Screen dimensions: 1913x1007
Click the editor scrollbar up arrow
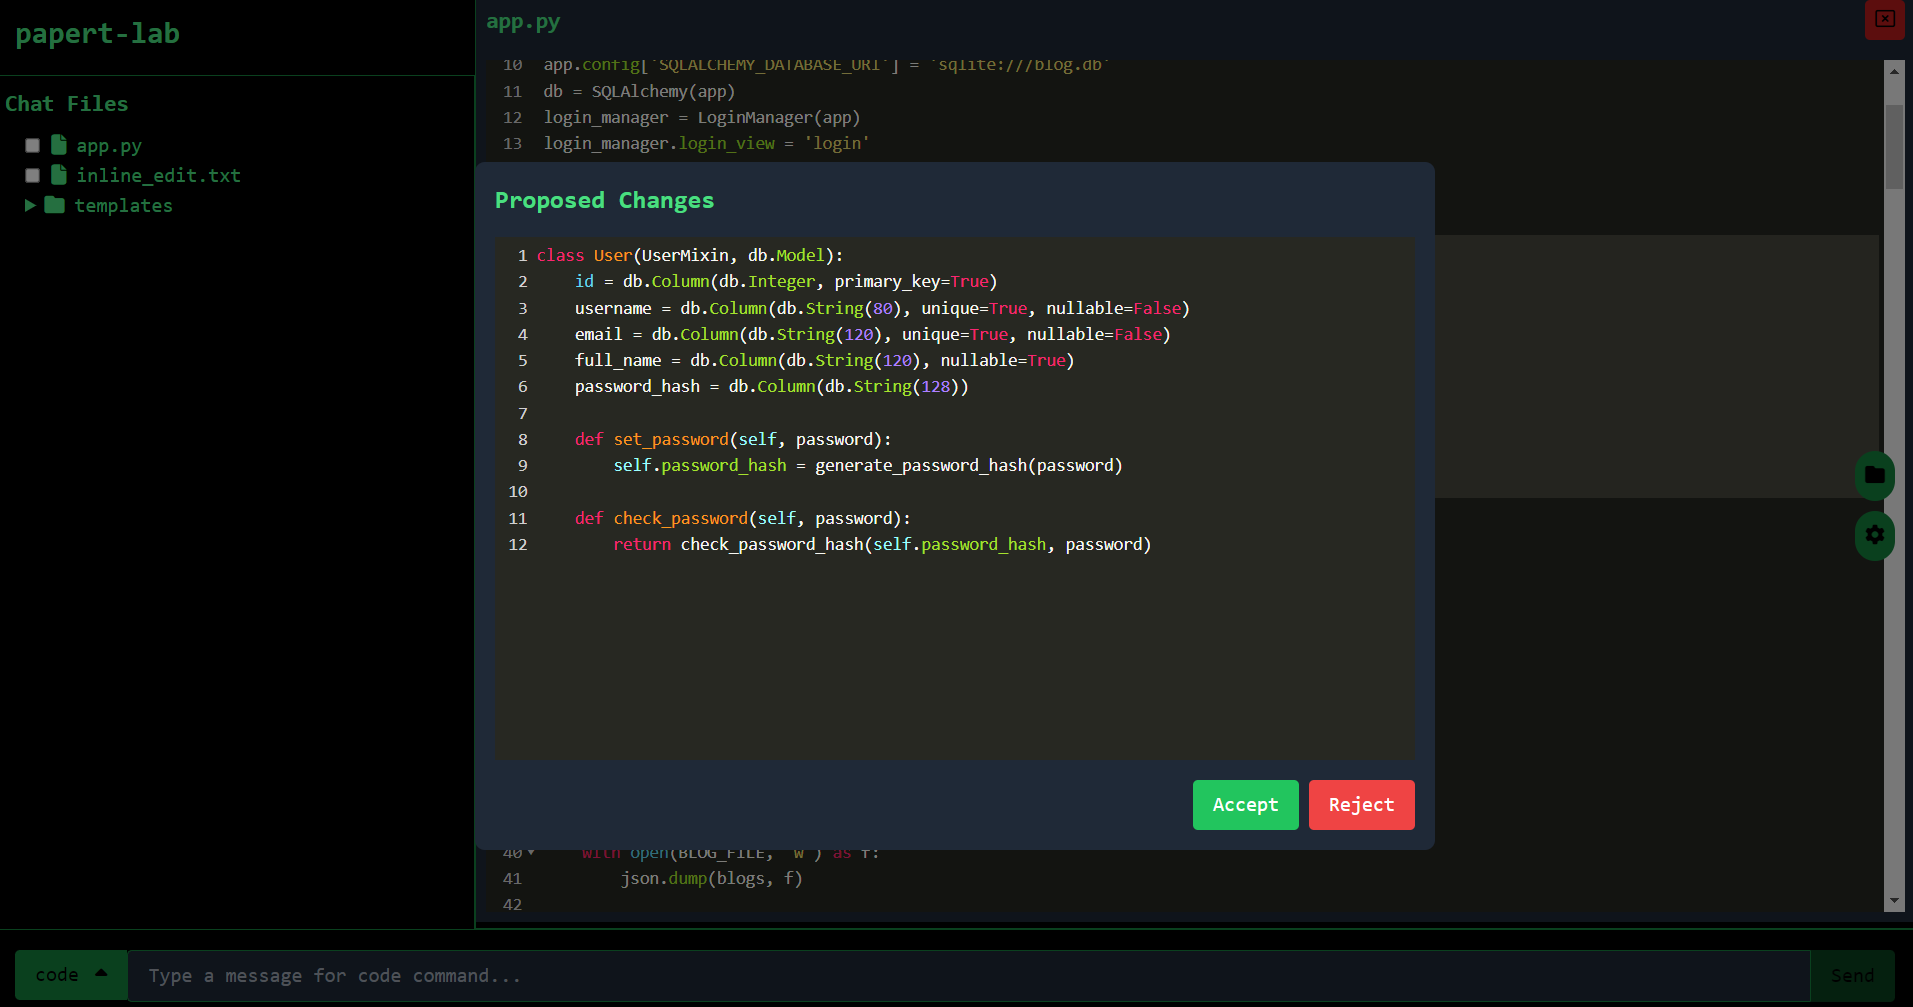(1894, 71)
